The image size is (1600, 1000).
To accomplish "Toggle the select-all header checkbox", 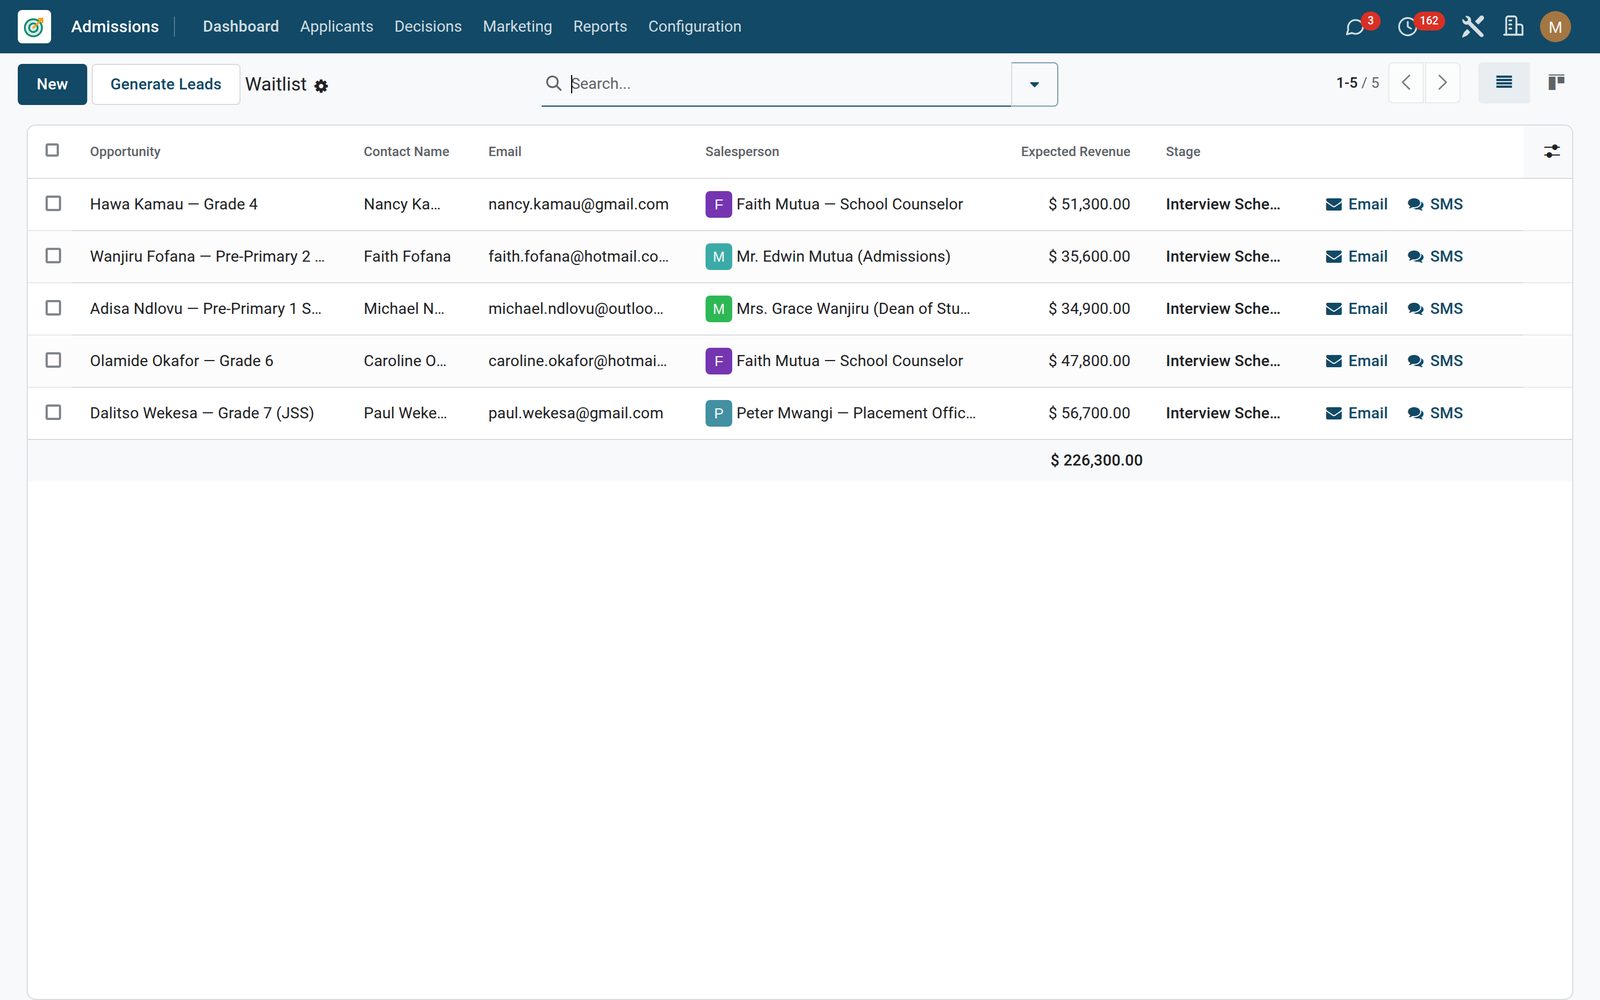I will (x=52, y=150).
